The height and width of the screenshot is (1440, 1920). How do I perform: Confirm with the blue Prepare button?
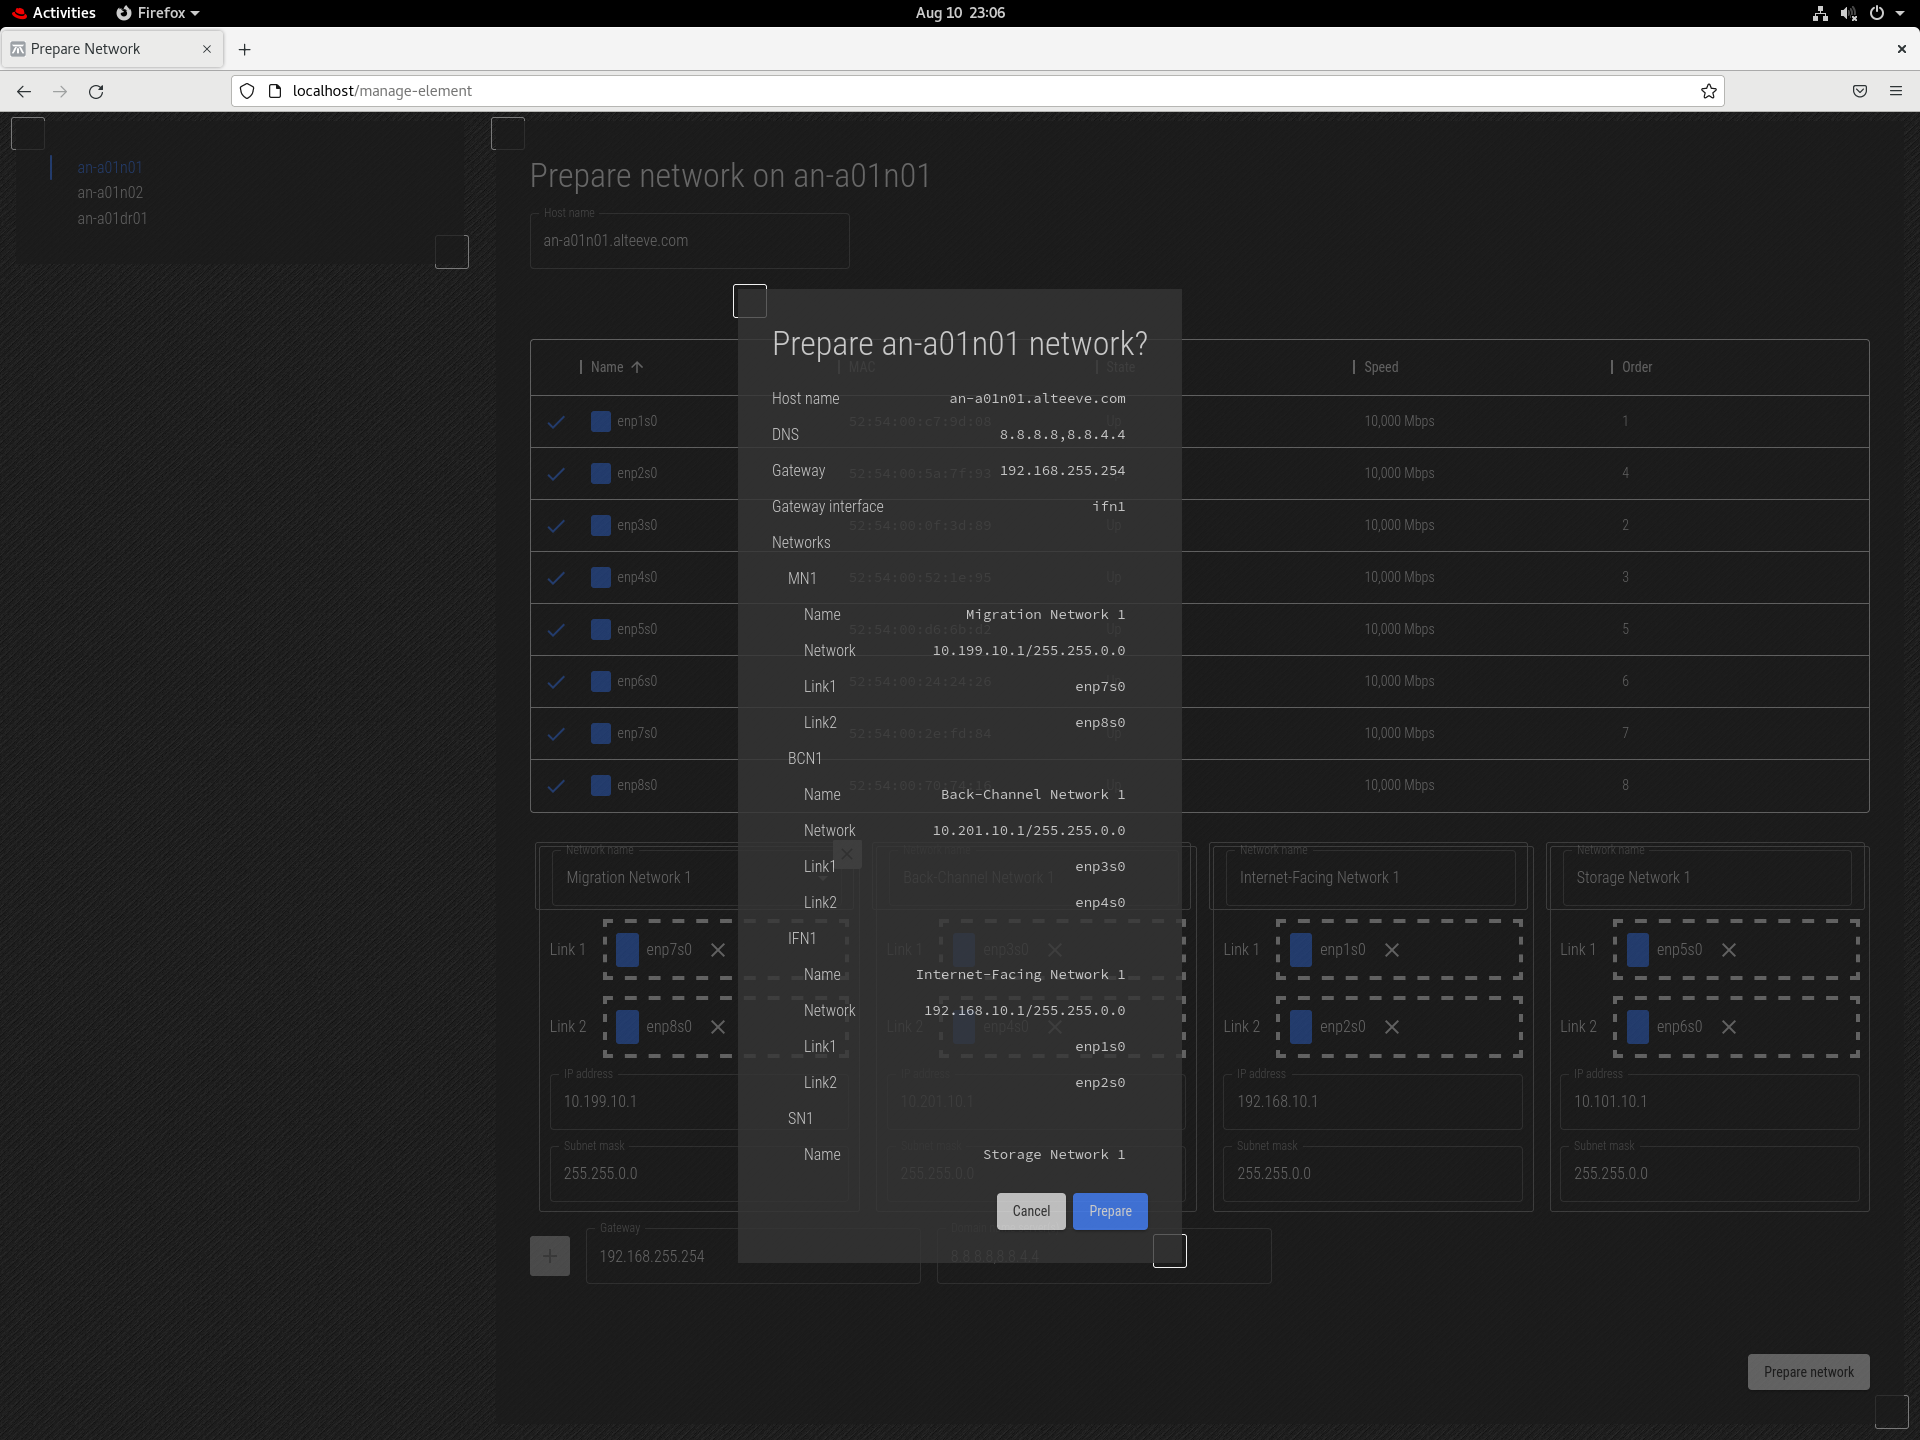(x=1109, y=1211)
